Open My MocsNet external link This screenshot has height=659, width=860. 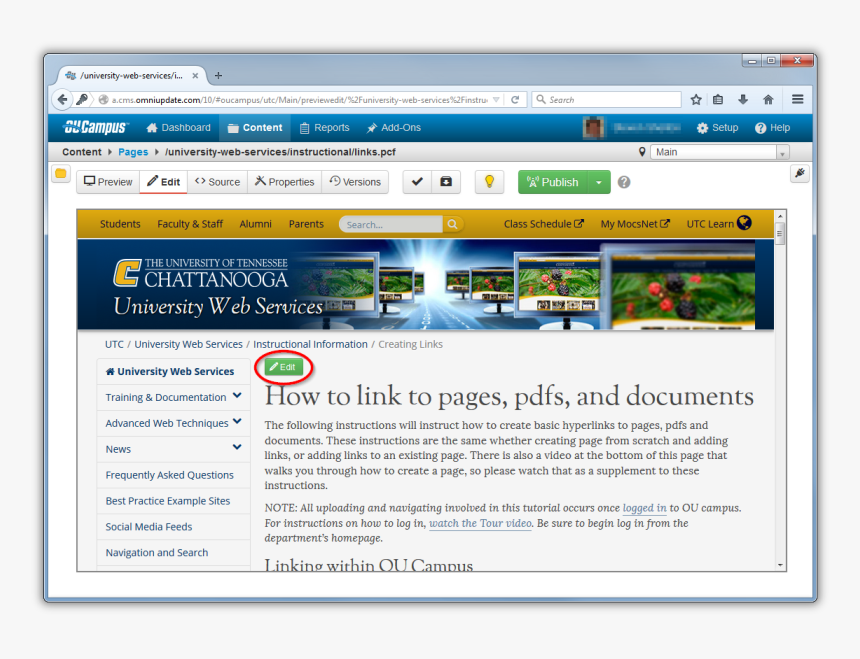tap(635, 224)
